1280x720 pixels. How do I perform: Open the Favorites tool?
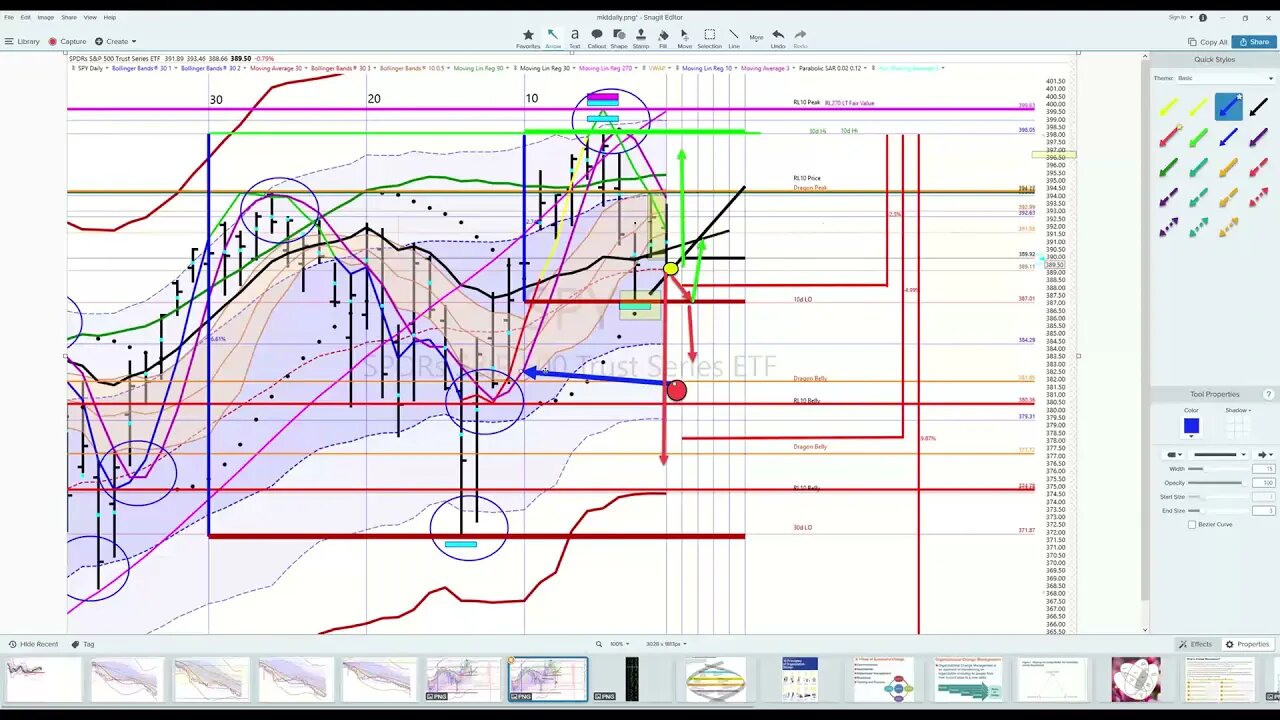(x=528, y=39)
